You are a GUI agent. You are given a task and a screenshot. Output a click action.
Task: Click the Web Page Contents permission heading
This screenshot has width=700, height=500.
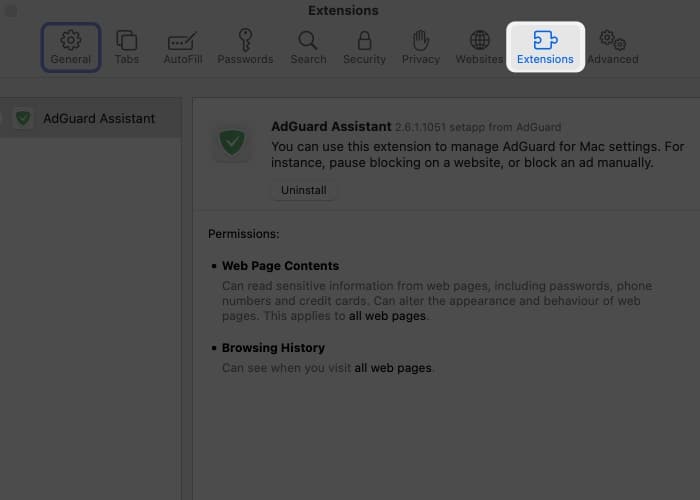280,266
